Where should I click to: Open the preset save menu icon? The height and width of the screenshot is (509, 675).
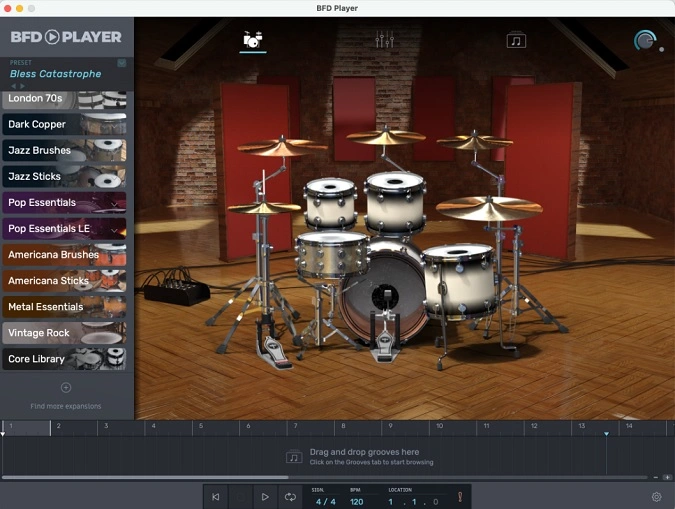(122, 62)
